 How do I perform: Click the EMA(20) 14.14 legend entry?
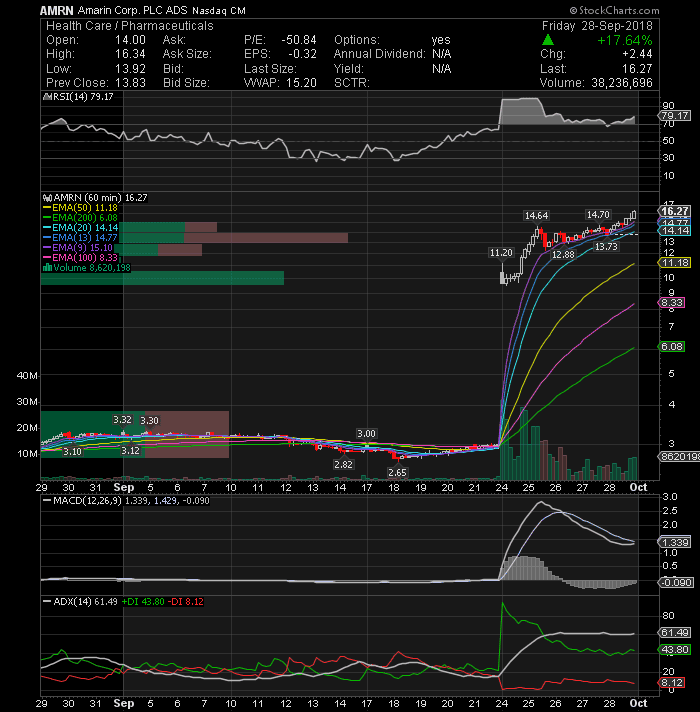[85, 227]
